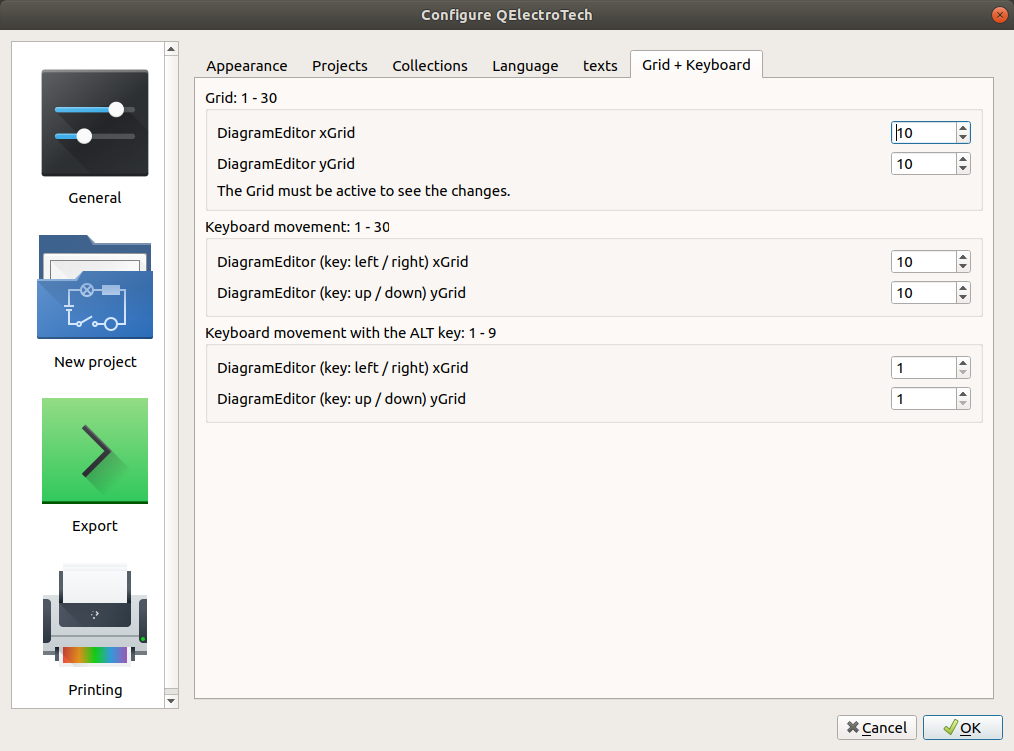Increase DiagramEditor yGrid with up arrow

click(x=963, y=158)
